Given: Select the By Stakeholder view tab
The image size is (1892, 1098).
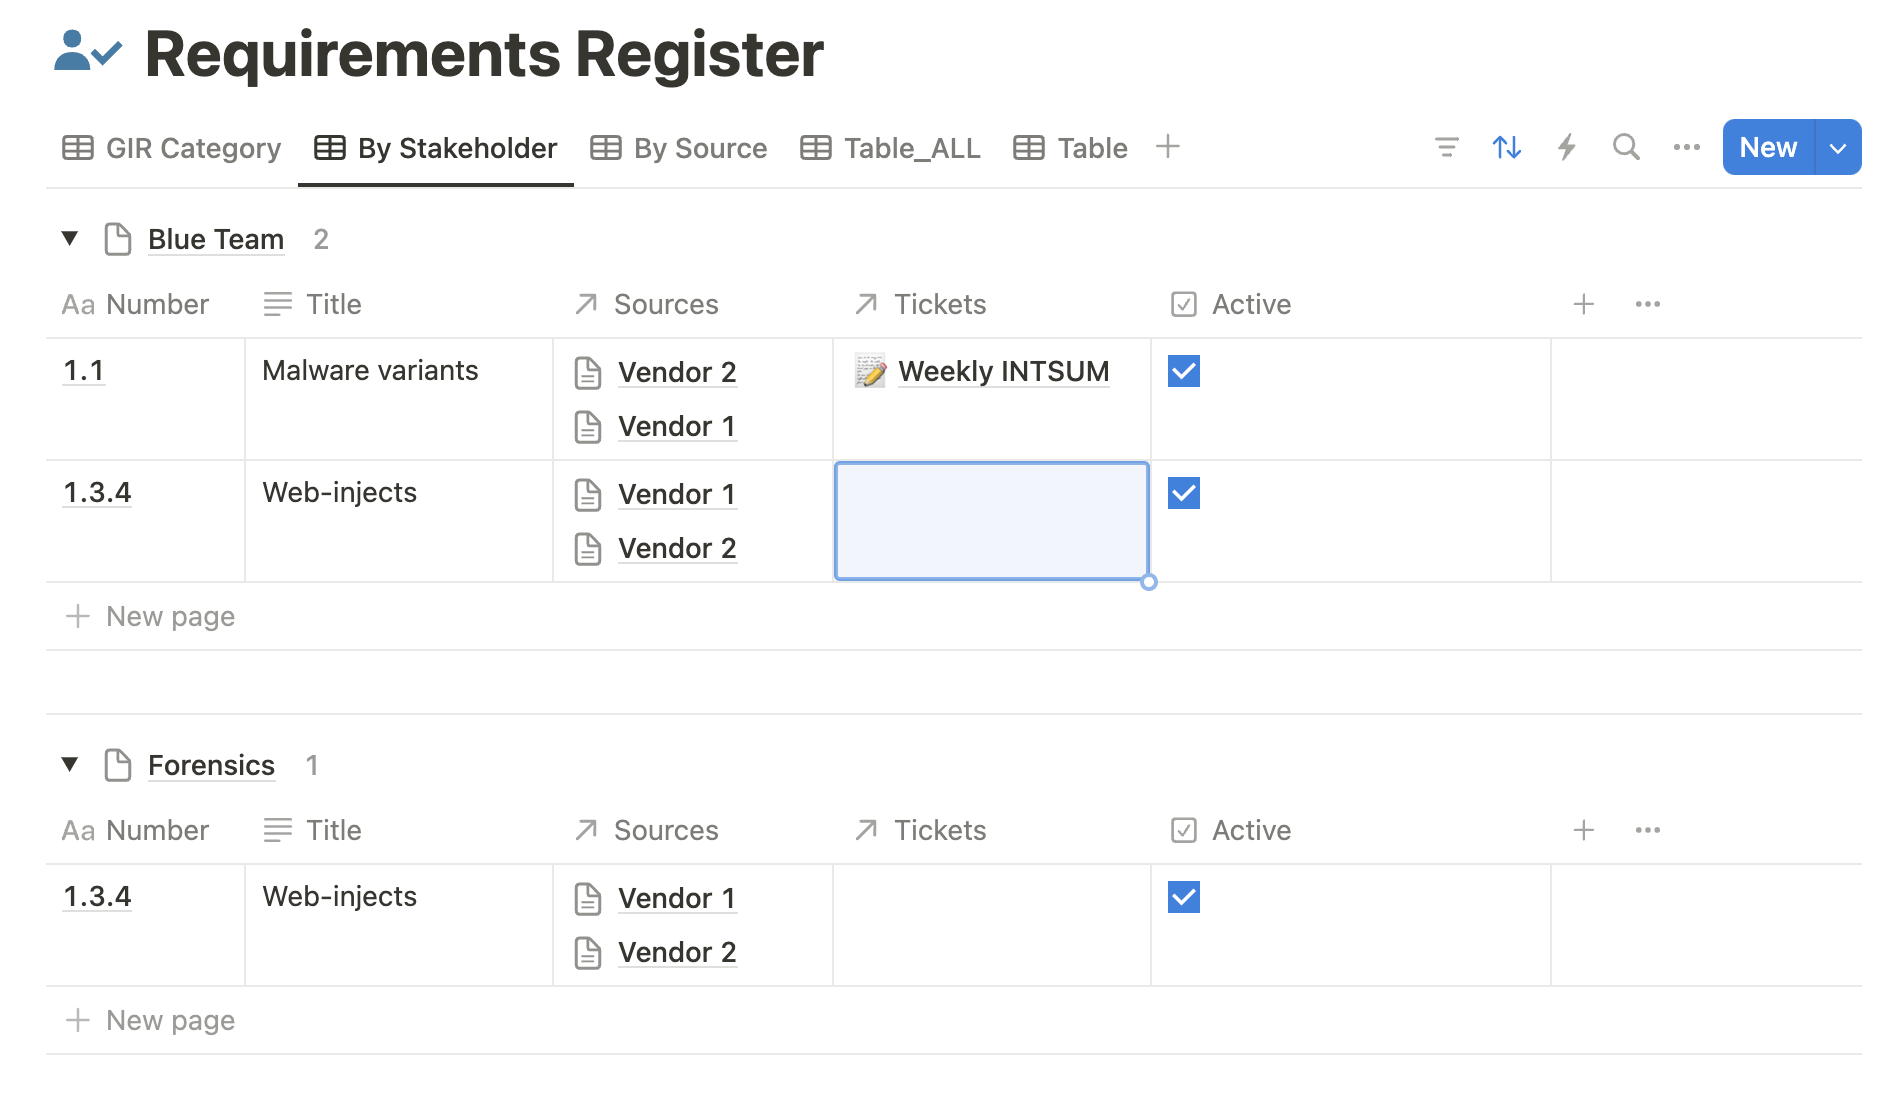Looking at the screenshot, I should pyautogui.click(x=436, y=148).
